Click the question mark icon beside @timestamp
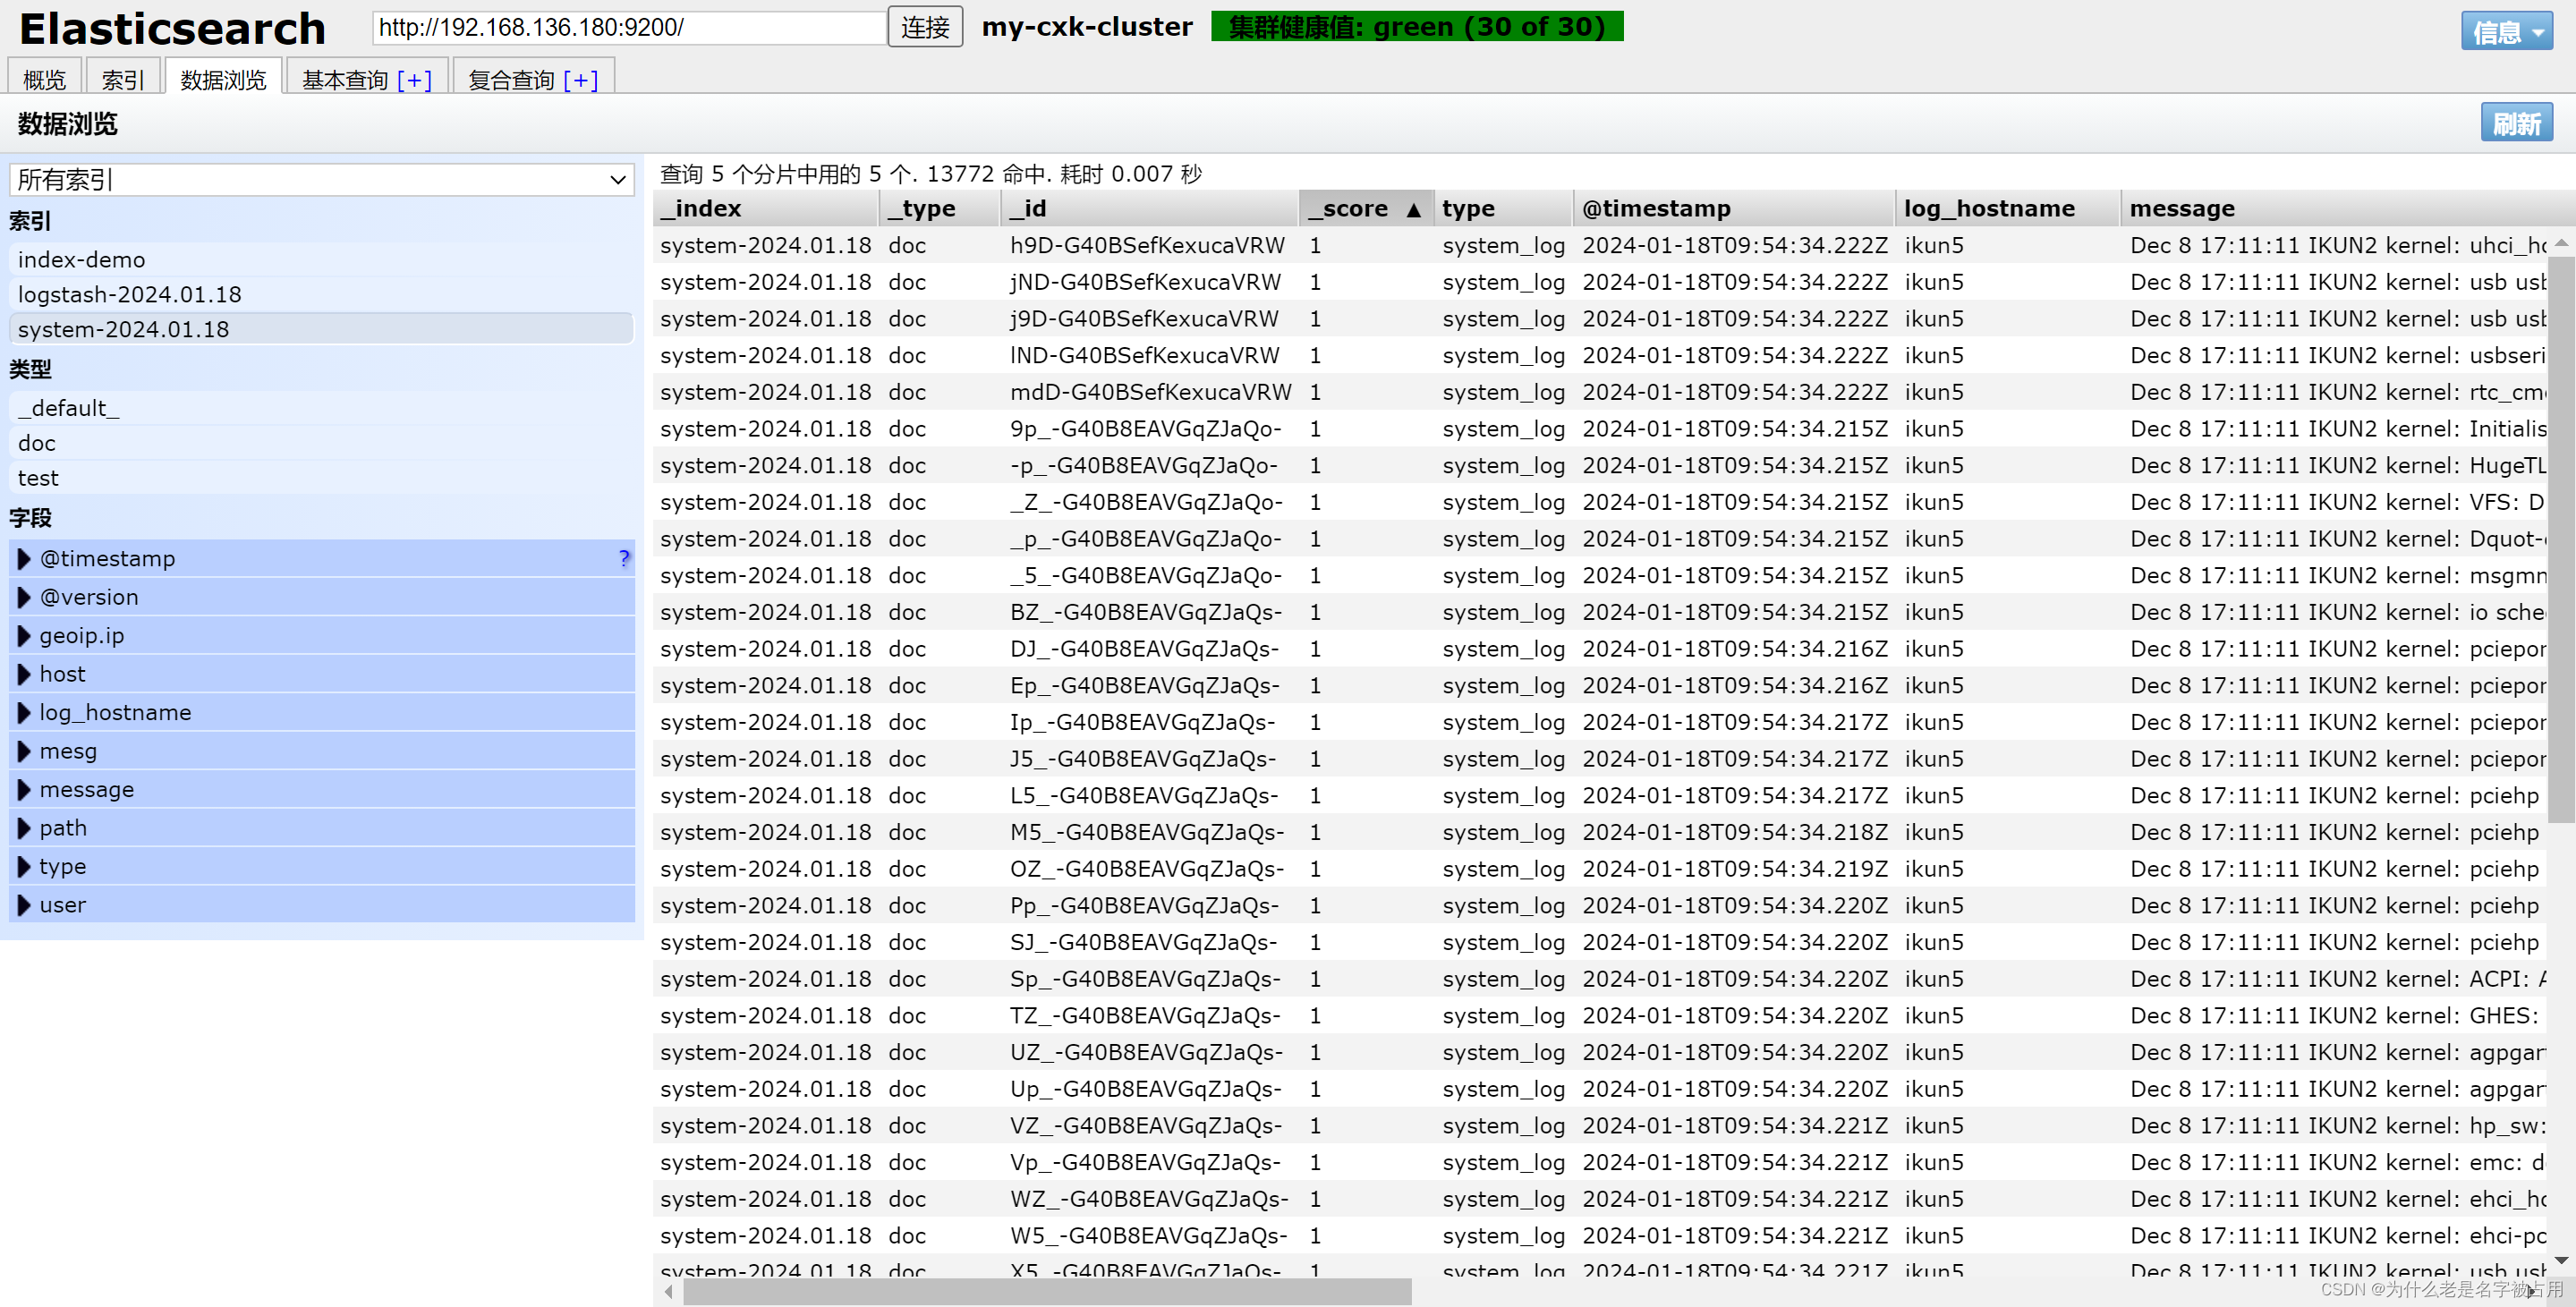This screenshot has height=1307, width=2576. [x=624, y=558]
